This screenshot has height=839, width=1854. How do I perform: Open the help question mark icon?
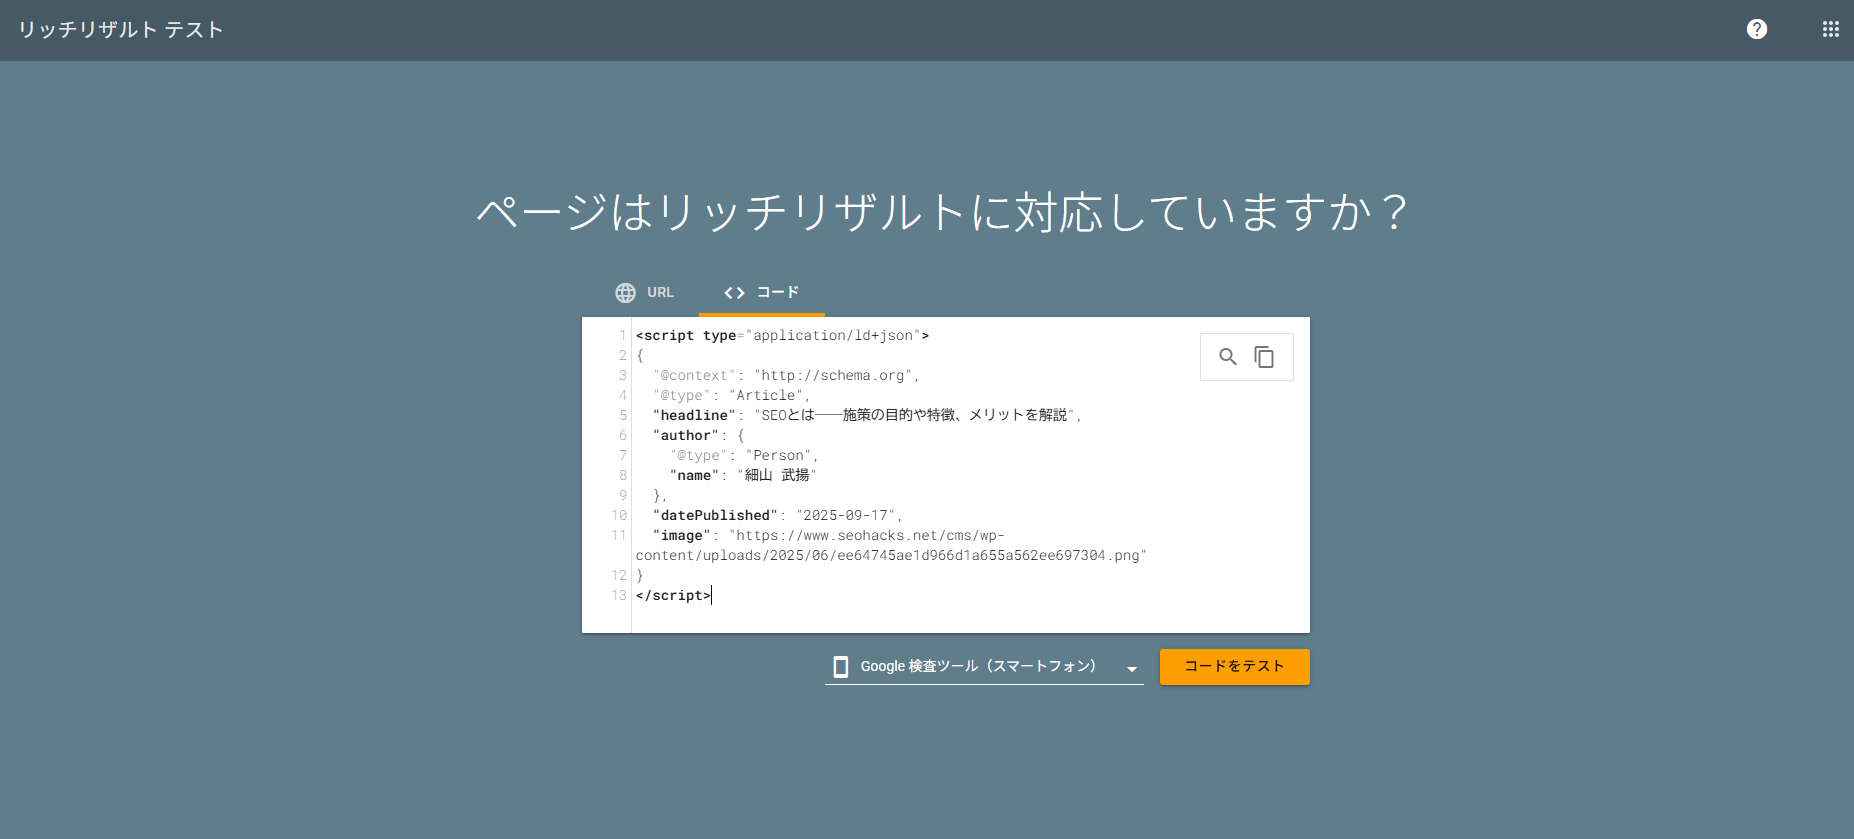click(x=1757, y=29)
